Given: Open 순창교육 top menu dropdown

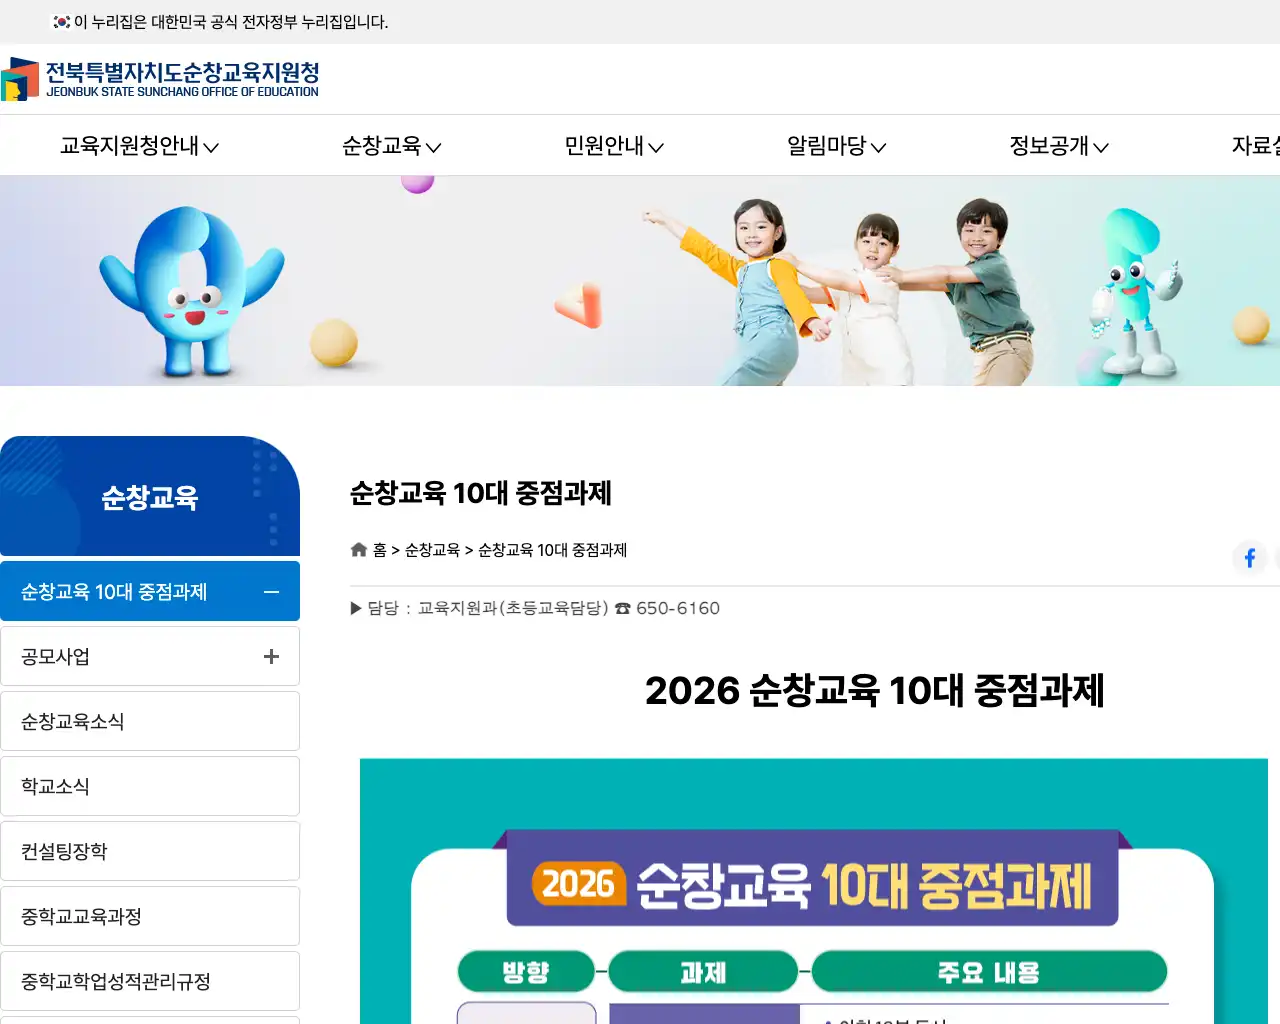Looking at the screenshot, I should click(391, 146).
